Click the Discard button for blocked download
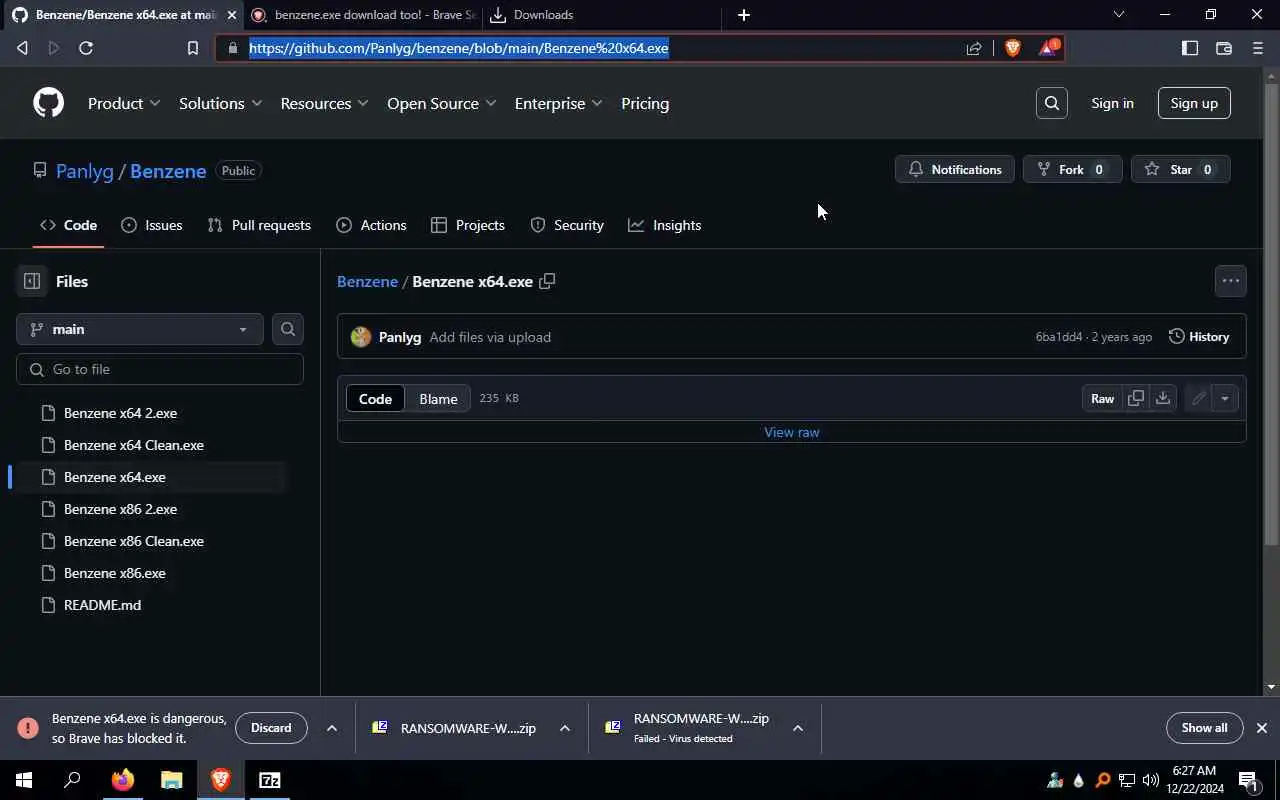This screenshot has width=1280, height=800. coord(271,728)
